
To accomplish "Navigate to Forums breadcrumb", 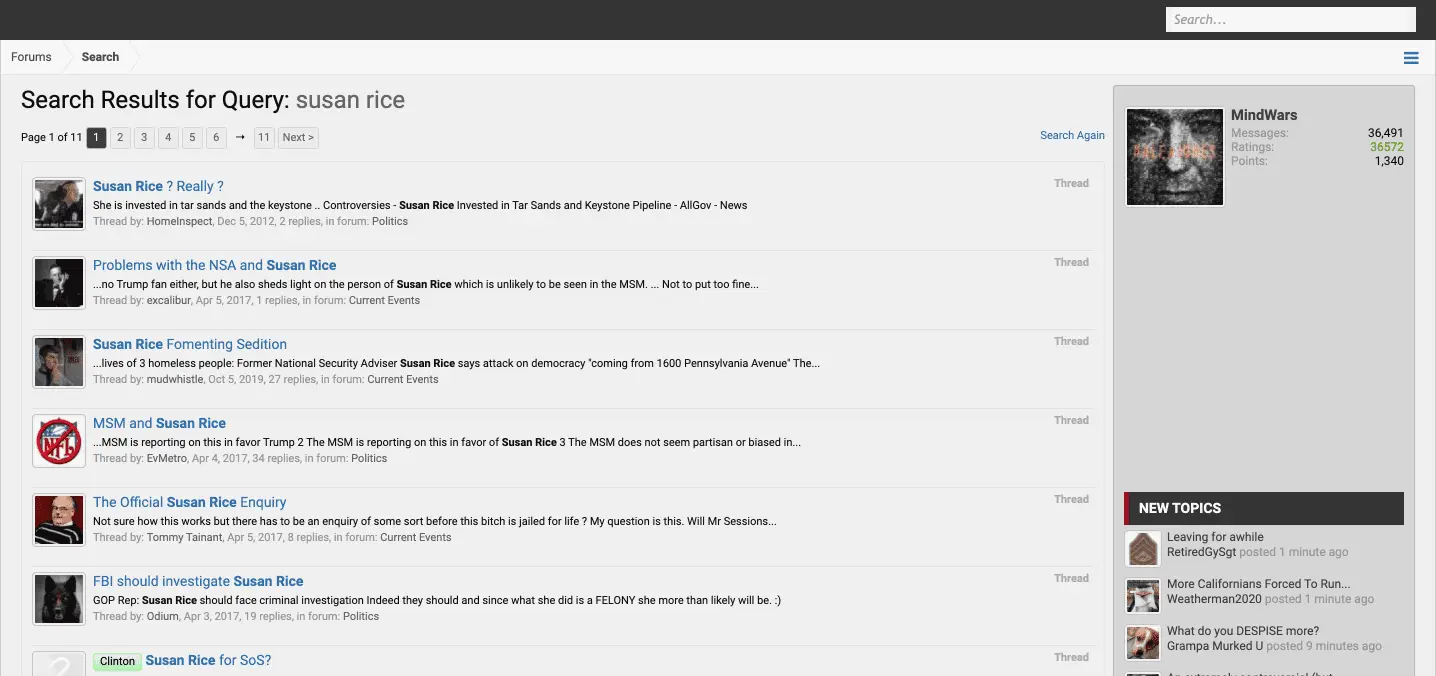I will [31, 57].
